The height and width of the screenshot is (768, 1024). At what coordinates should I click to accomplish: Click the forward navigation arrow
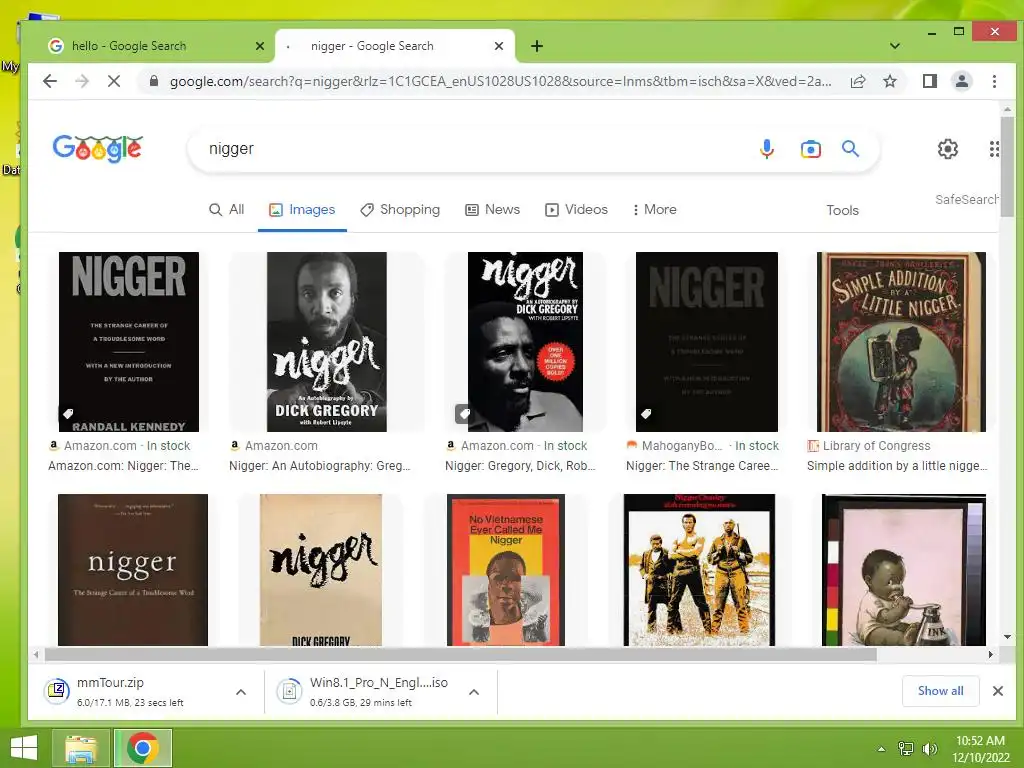pos(82,81)
